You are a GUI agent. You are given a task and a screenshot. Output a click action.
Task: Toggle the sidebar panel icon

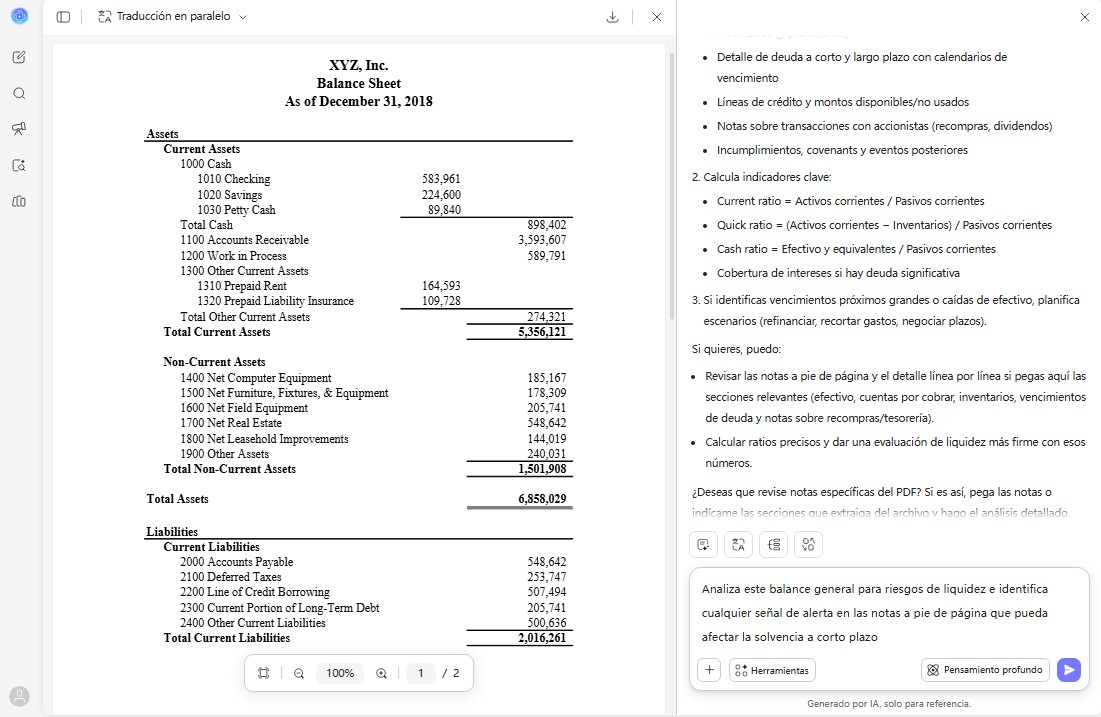tap(63, 17)
